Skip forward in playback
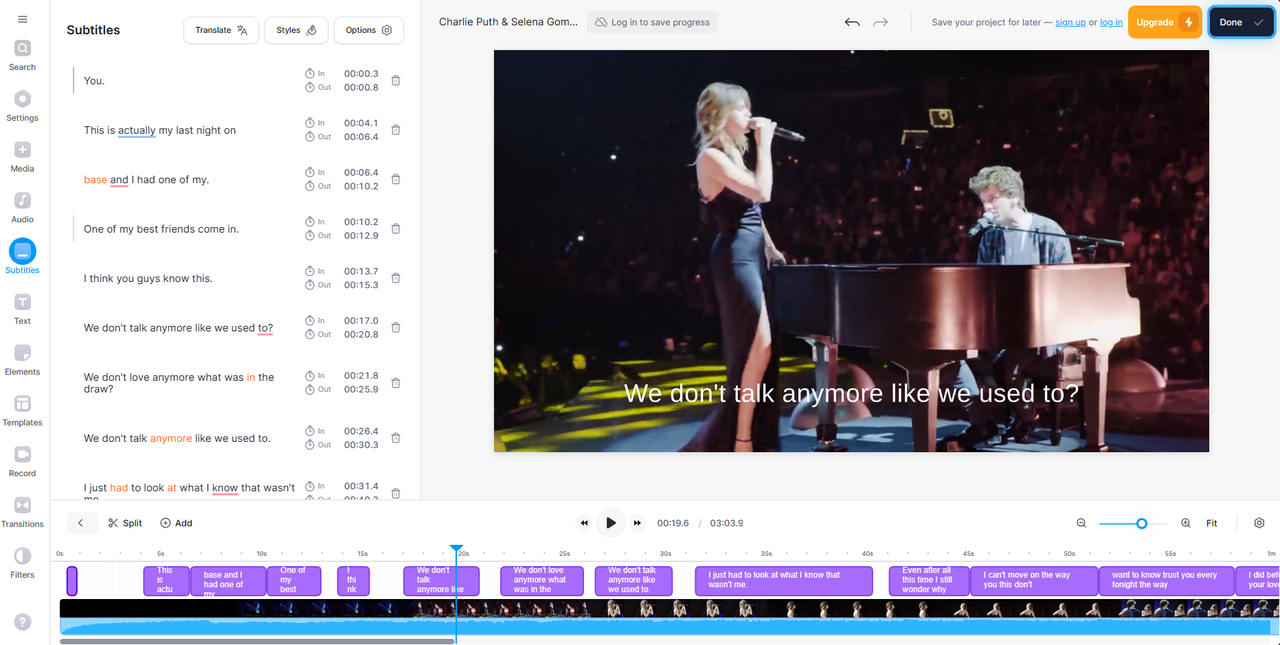Viewport: 1280px width, 645px height. tap(637, 523)
